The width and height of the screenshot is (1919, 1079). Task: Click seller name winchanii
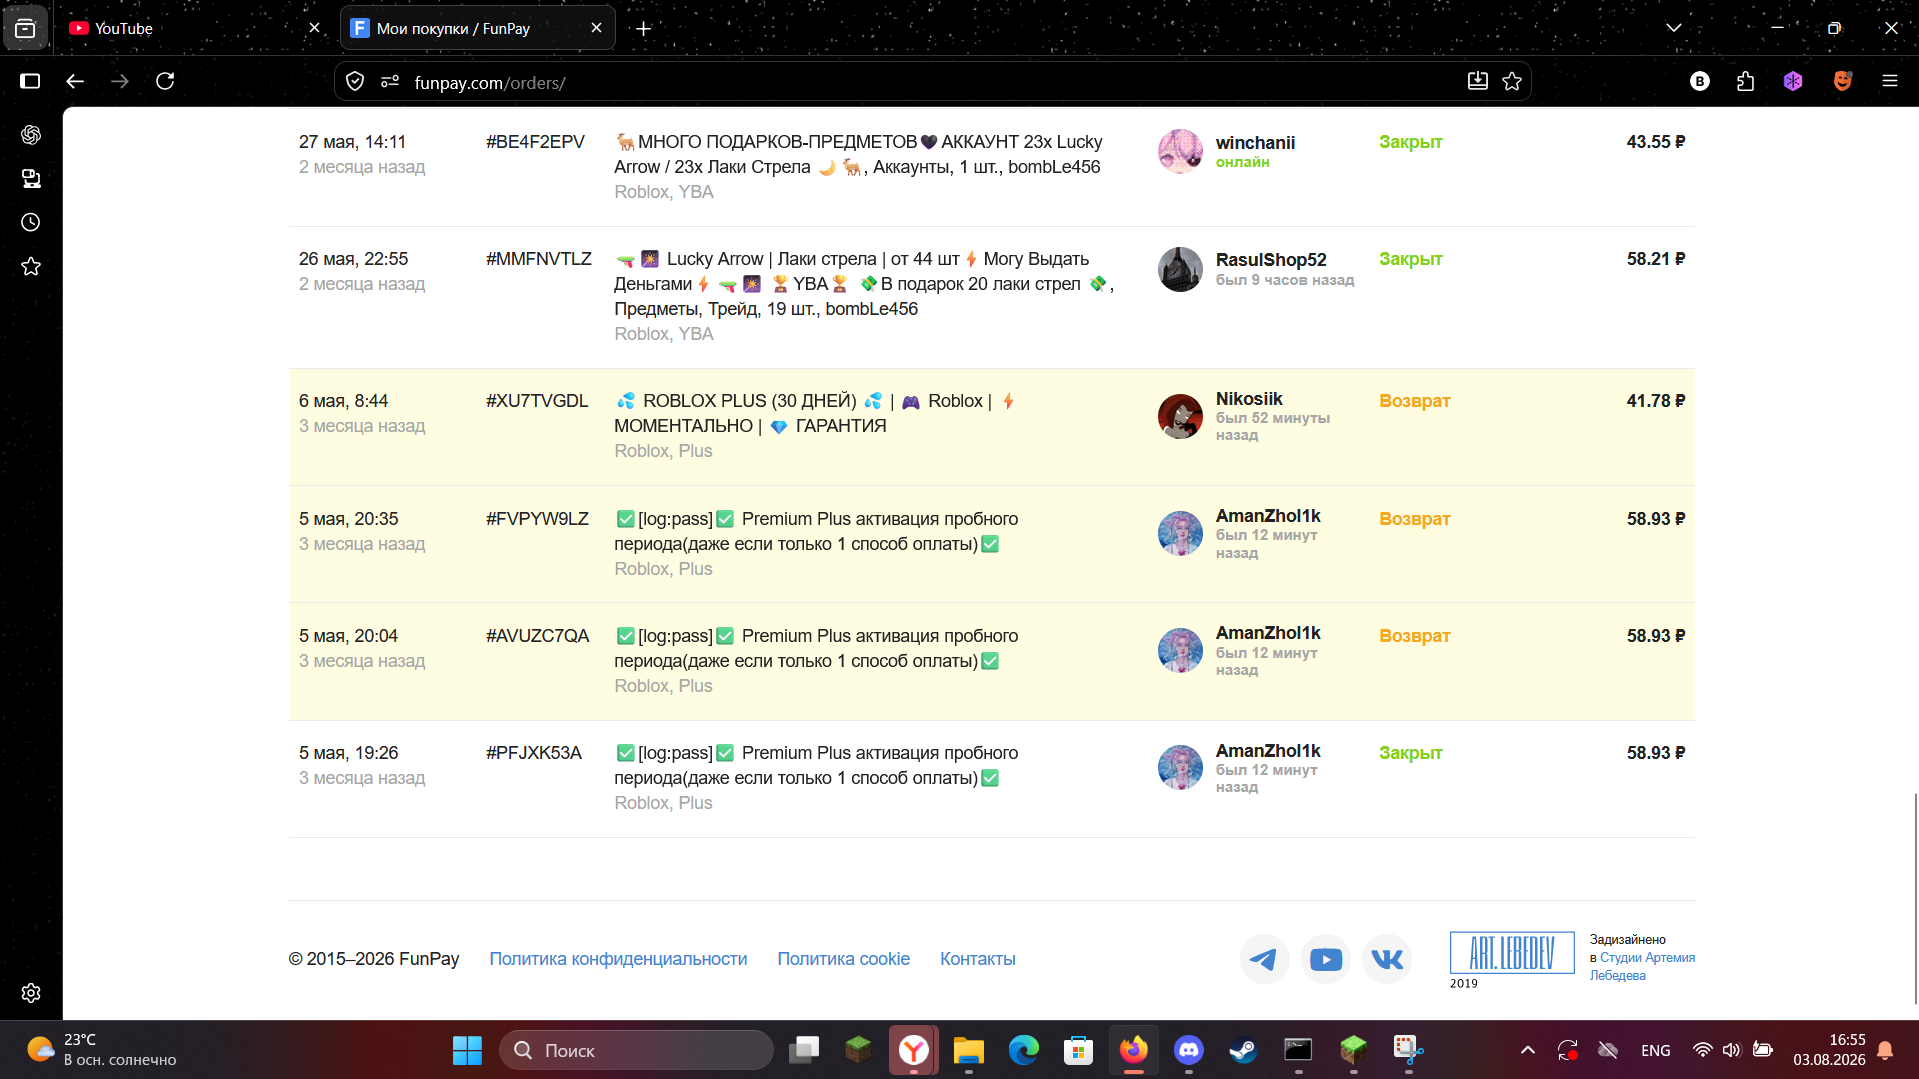point(1255,143)
